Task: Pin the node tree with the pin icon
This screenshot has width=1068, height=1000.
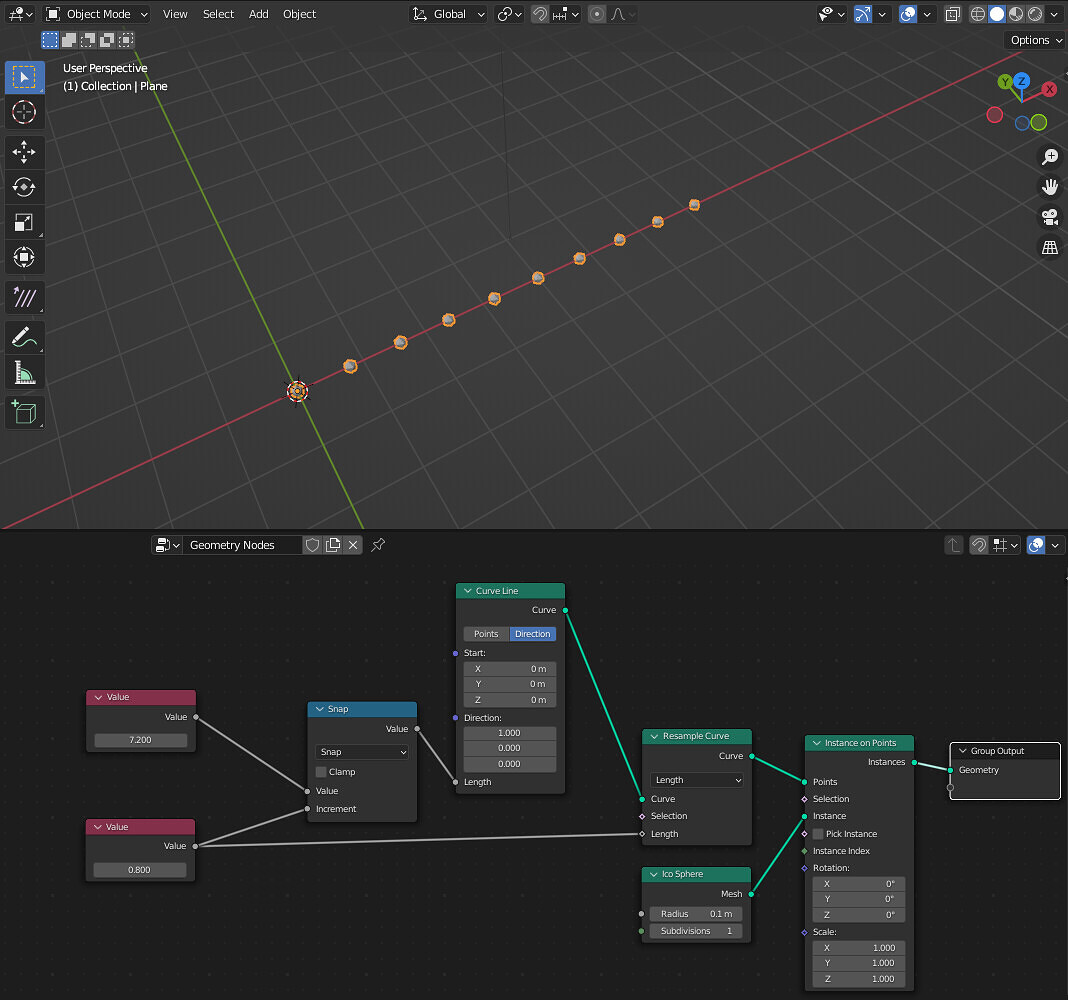Action: click(378, 545)
